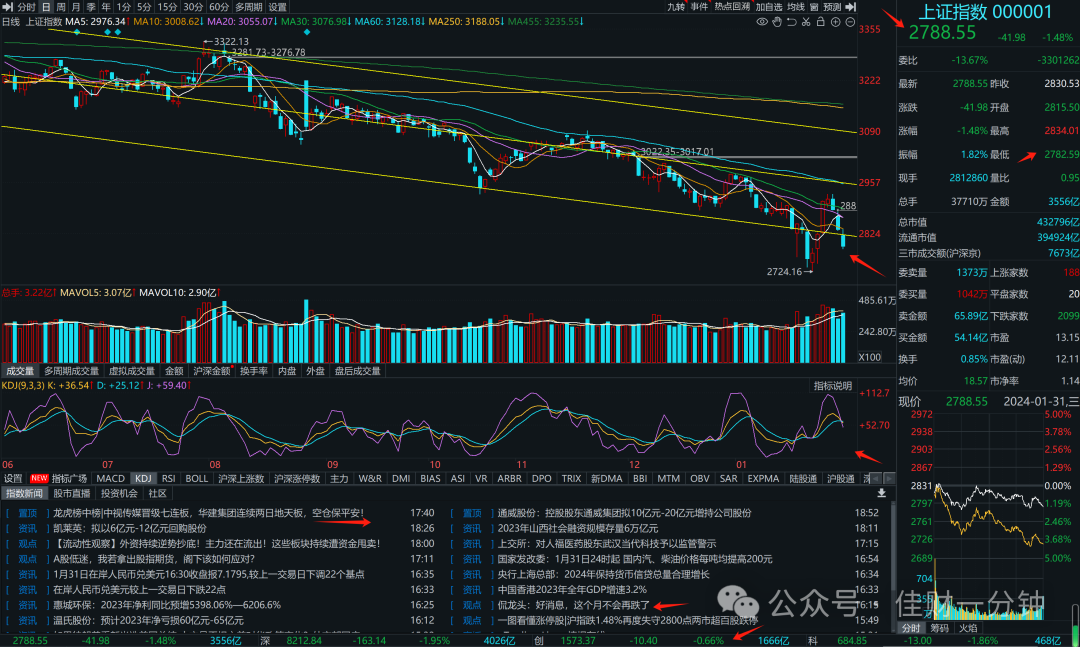Open news: 通威股份 控股股东增持公司股份
Image resolution: width=1080 pixels, height=647 pixels.
coord(624,513)
